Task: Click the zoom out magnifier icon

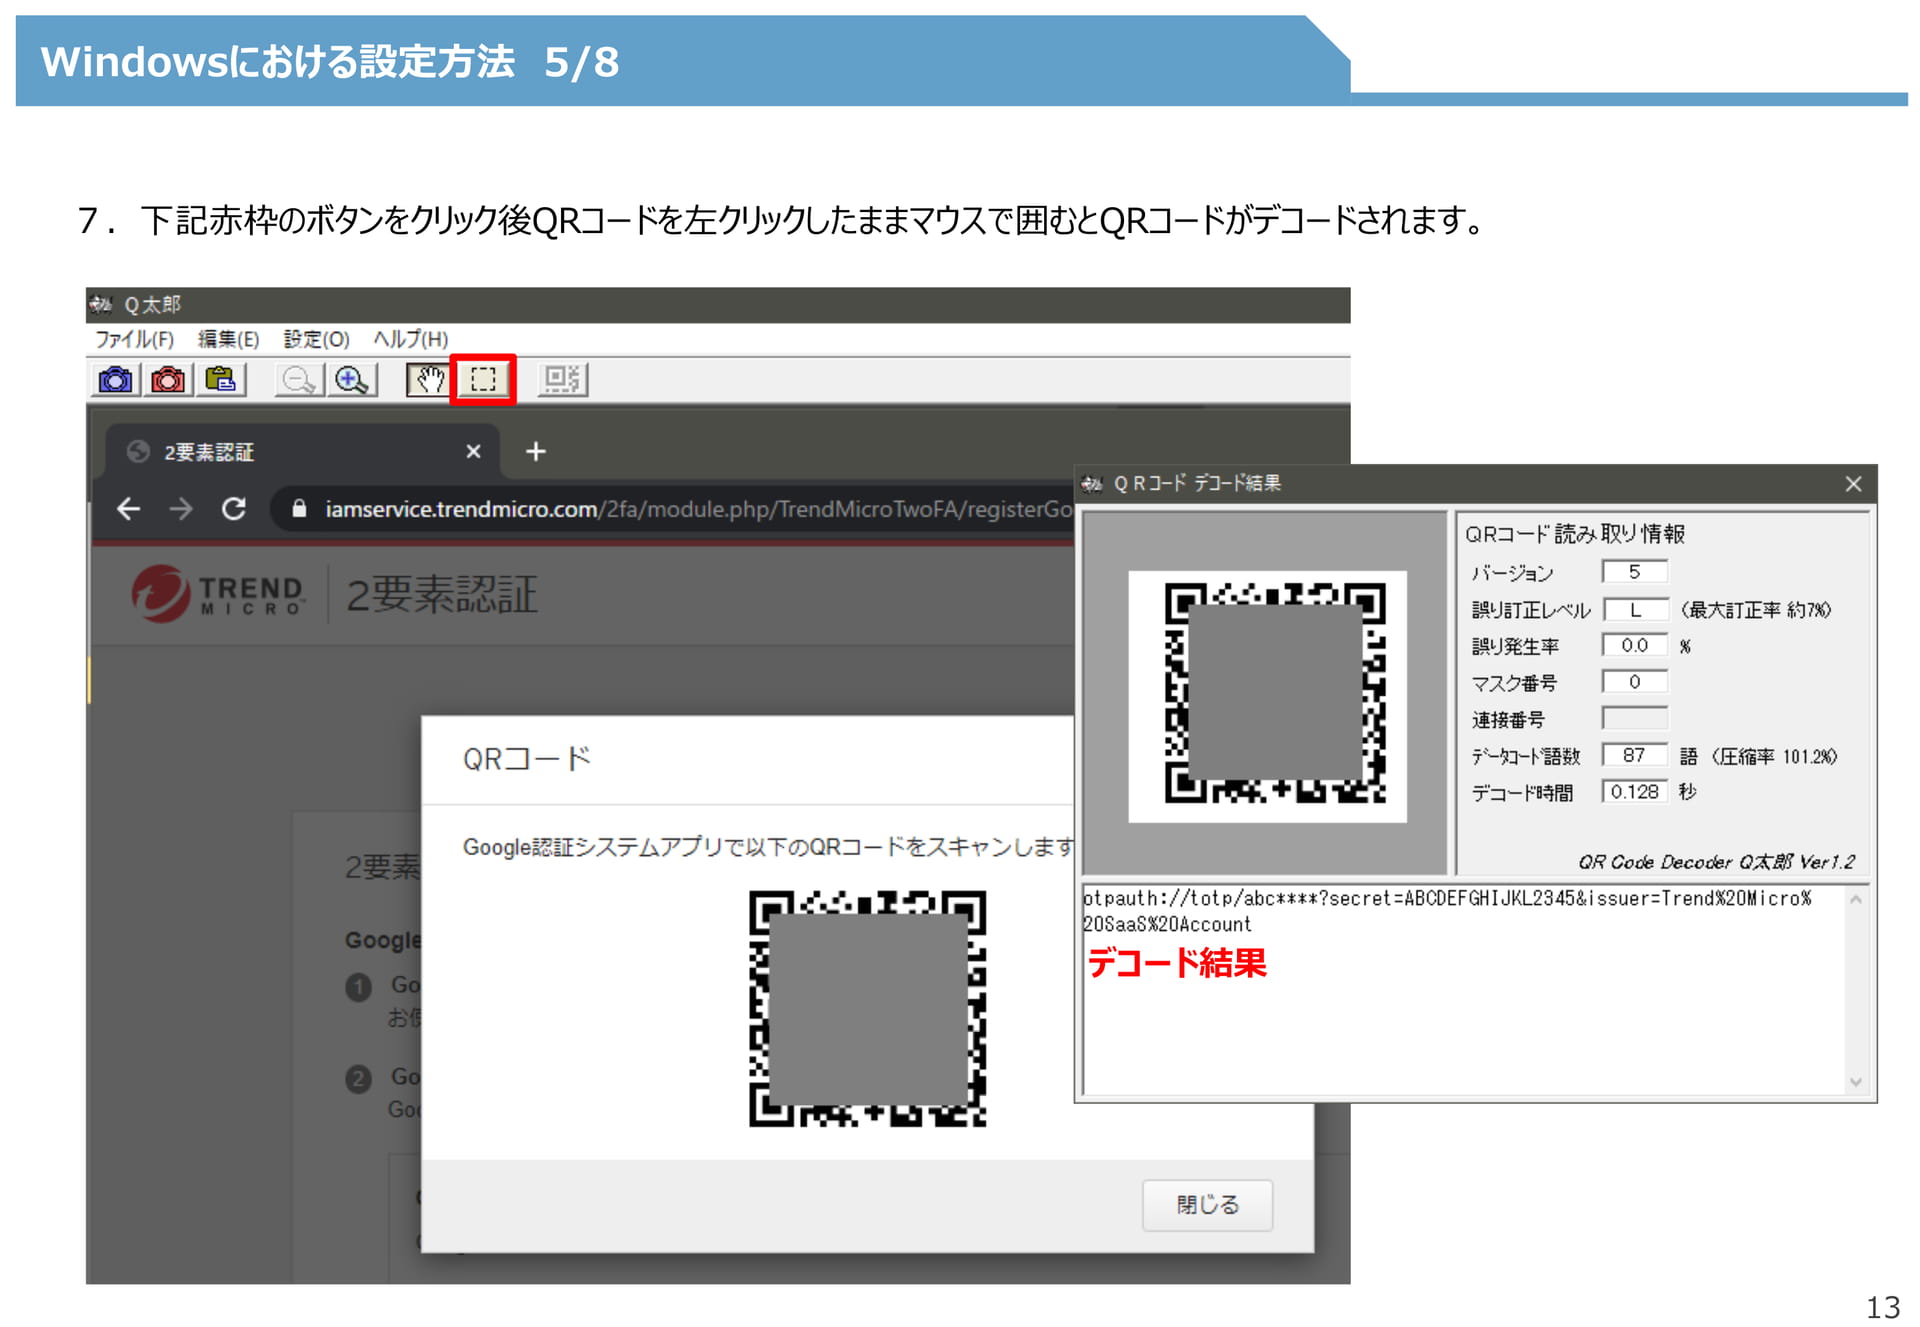Action: (x=298, y=380)
